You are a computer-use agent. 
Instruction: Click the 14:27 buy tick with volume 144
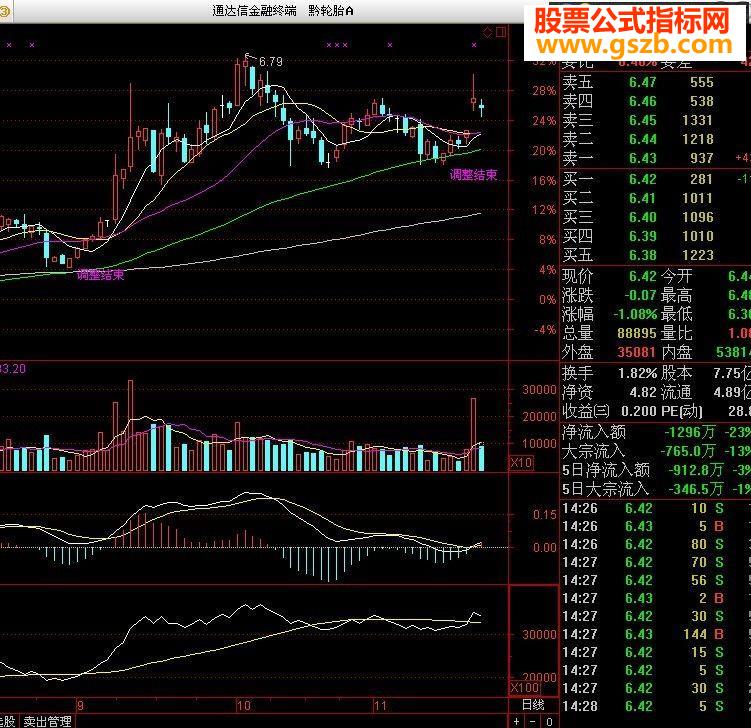coord(655,634)
